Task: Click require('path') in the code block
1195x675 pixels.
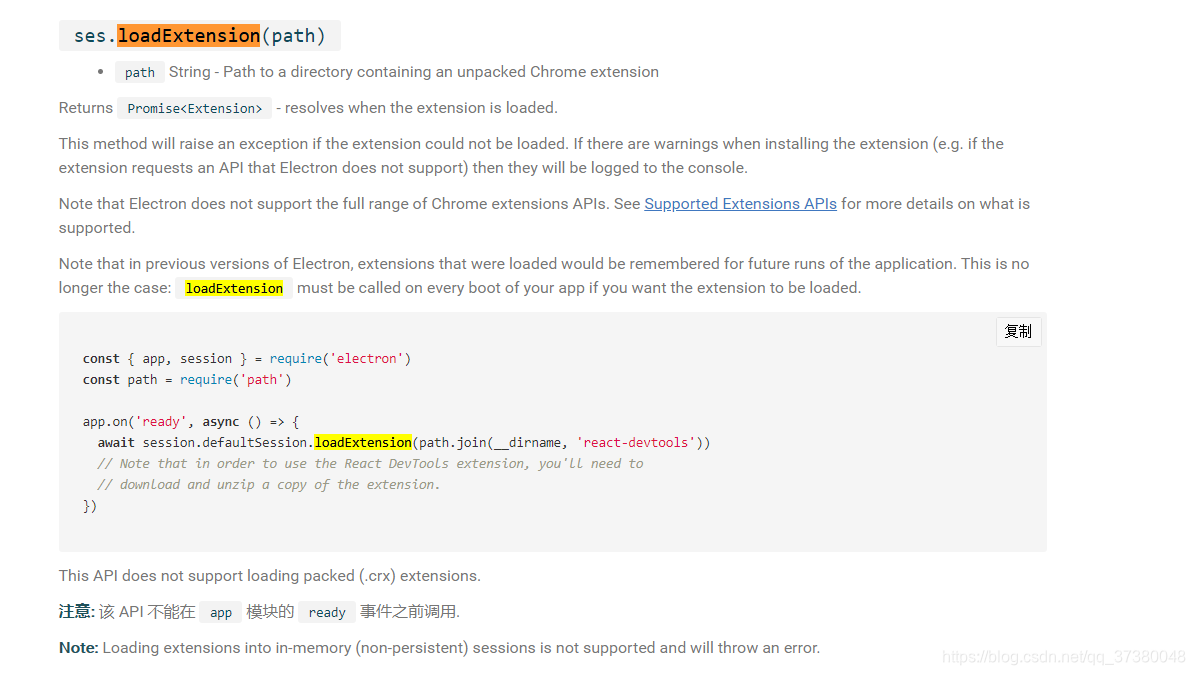Action: click(x=235, y=379)
